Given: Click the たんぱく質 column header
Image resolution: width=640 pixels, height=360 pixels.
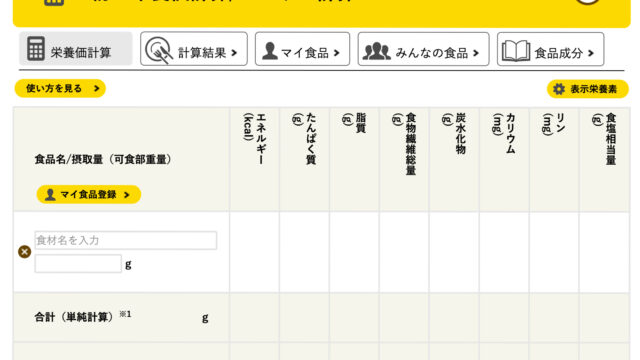Looking at the screenshot, I should (304, 160).
